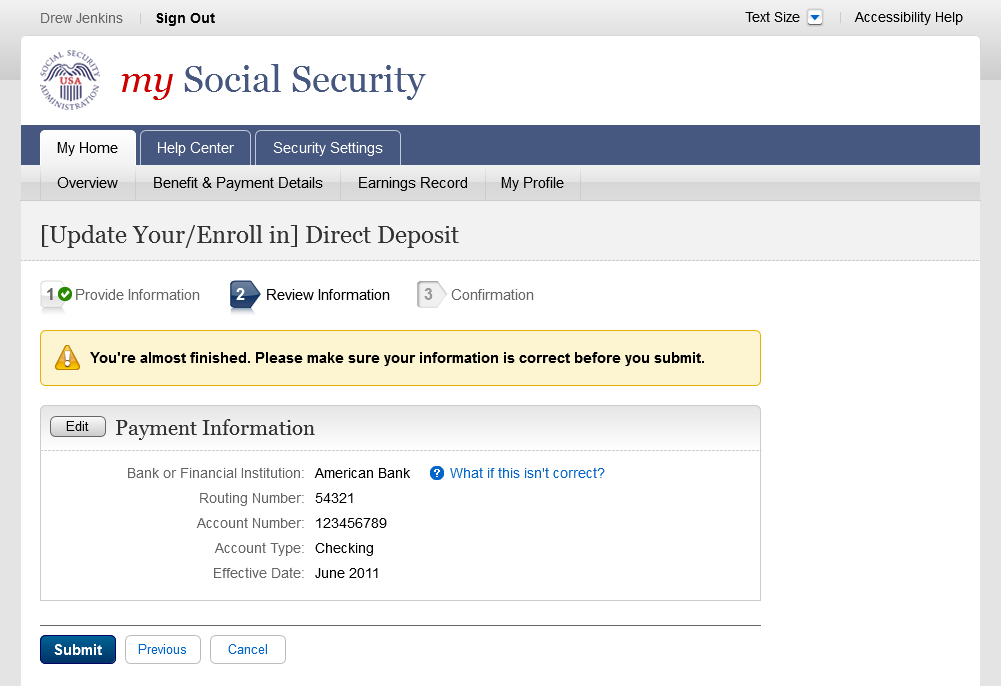Open the Text Size dropdown arrow
This screenshot has width=1008, height=693.
click(814, 18)
